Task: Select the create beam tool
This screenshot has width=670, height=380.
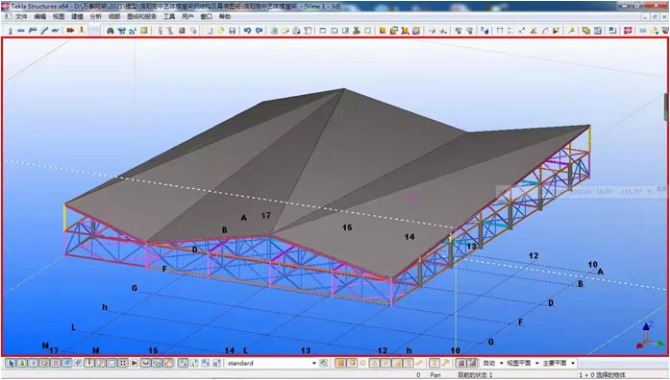Action: click(x=21, y=31)
